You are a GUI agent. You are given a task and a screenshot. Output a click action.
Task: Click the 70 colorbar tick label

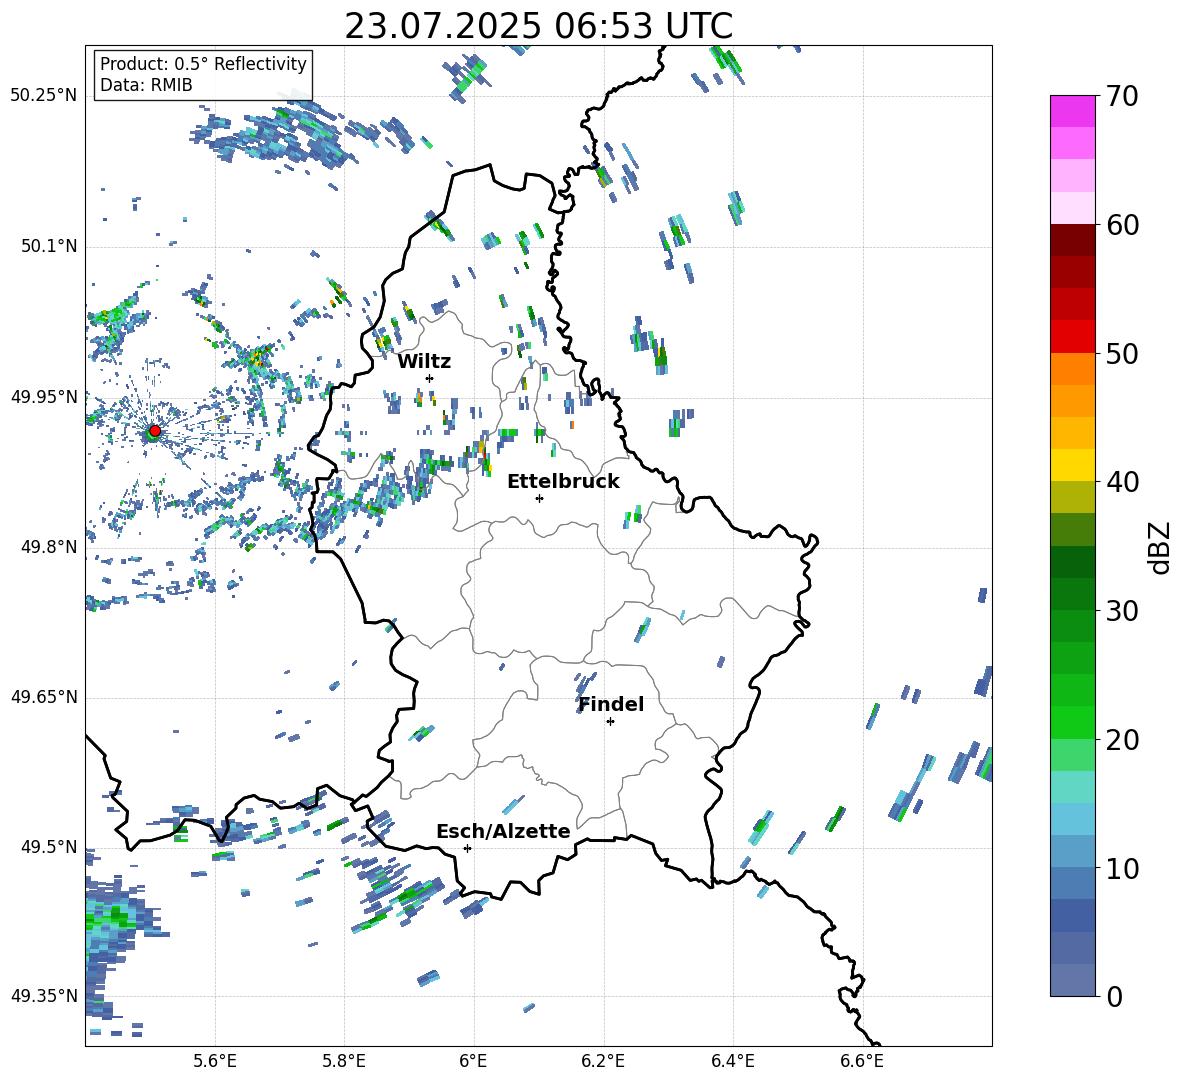pos(1122,97)
